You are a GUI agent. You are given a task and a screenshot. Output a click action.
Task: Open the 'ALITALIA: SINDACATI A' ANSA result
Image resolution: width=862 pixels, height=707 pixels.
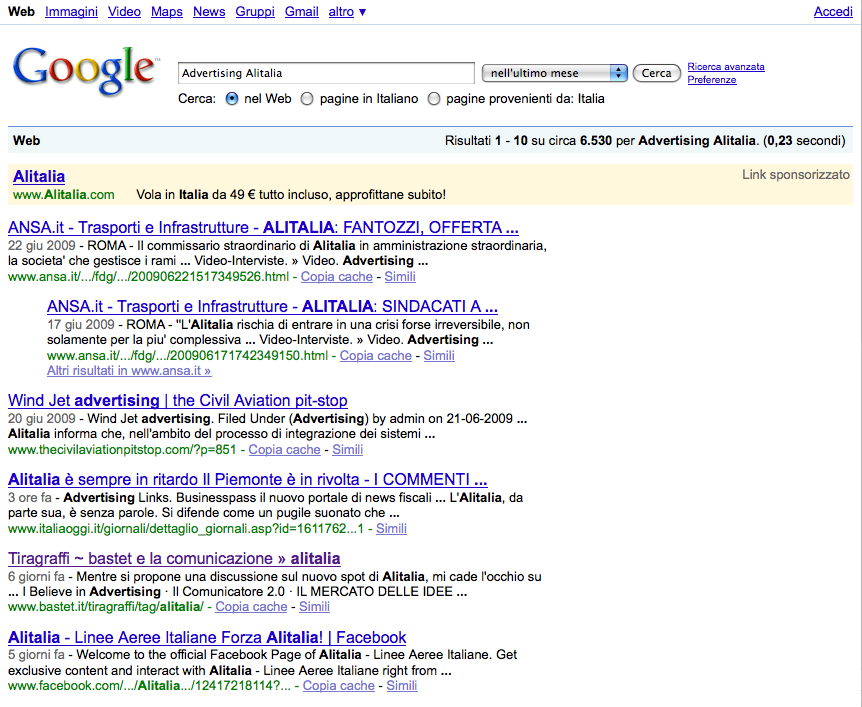[x=272, y=306]
